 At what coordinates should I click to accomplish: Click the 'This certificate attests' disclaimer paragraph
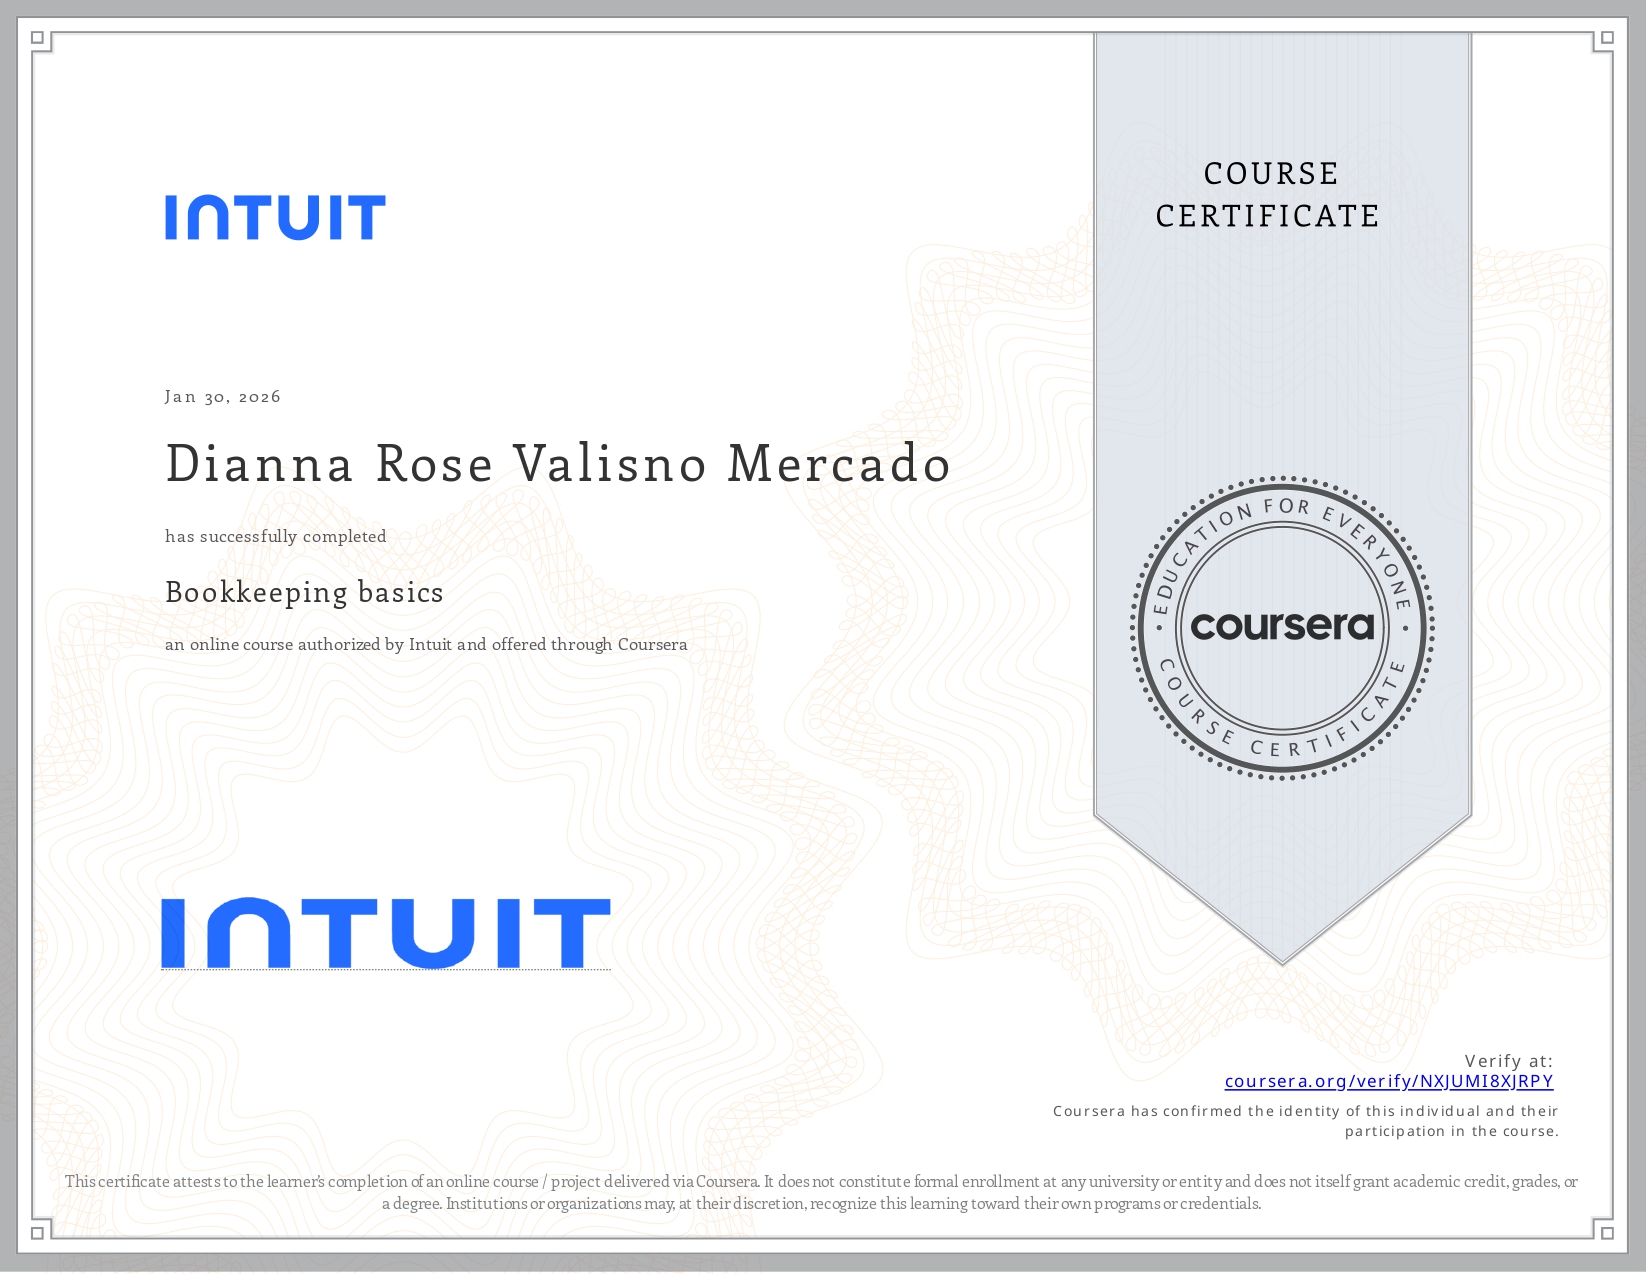[821, 1193]
